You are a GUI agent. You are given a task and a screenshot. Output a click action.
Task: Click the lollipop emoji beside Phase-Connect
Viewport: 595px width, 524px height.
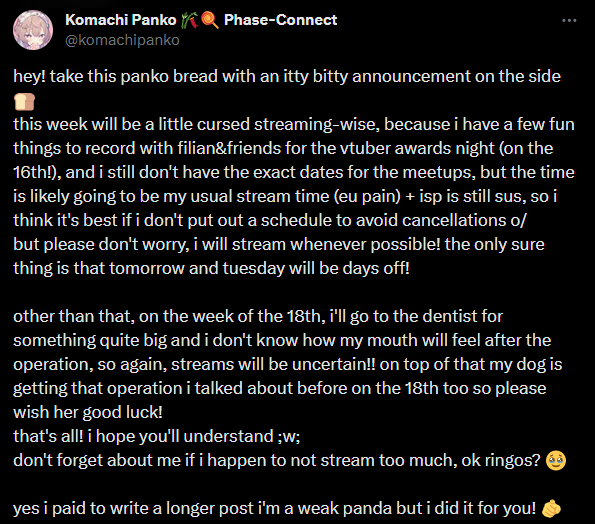tap(210, 20)
